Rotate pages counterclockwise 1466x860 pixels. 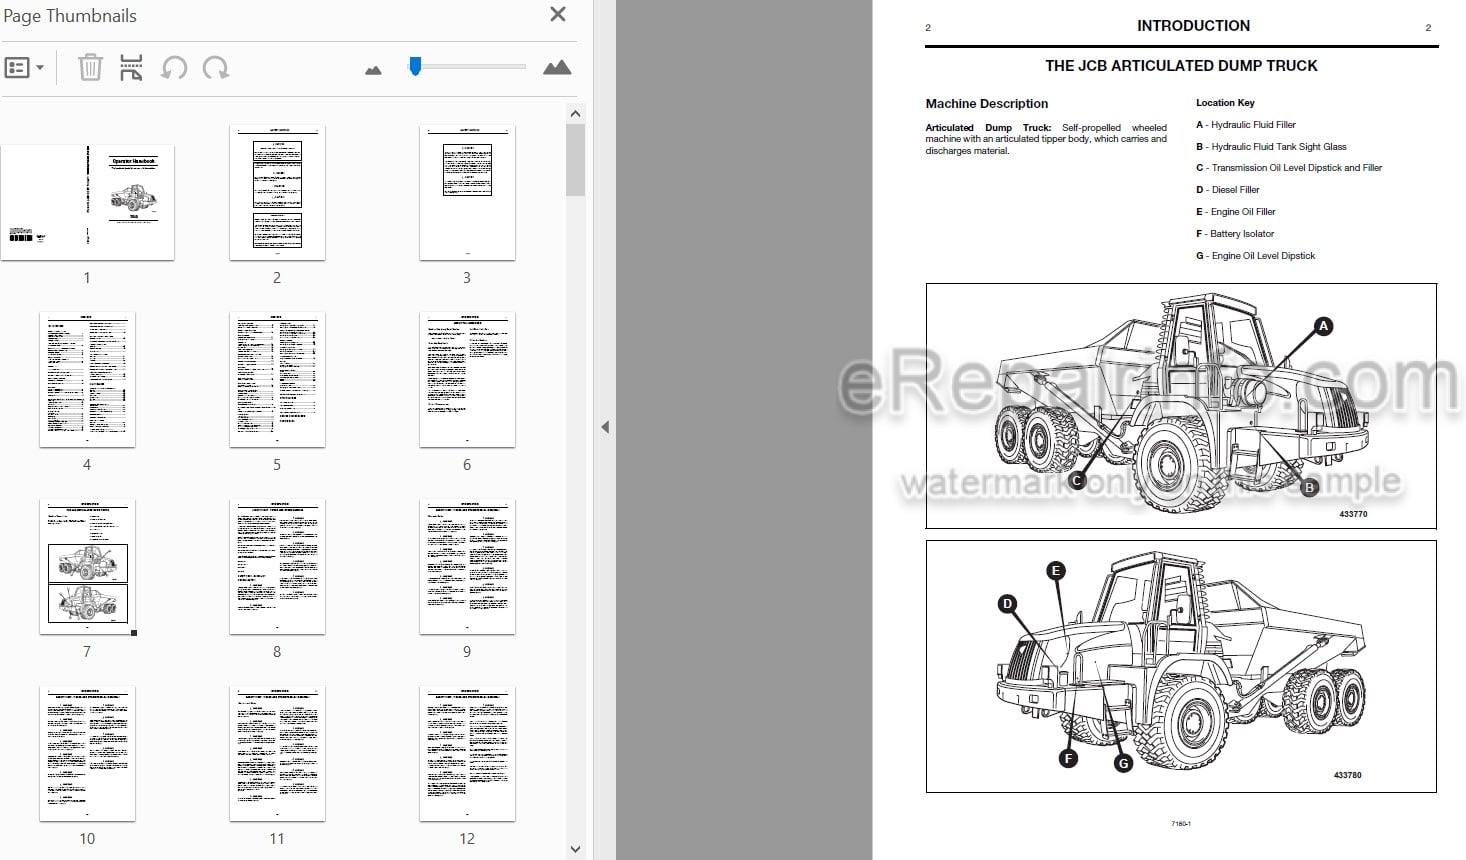(x=174, y=68)
